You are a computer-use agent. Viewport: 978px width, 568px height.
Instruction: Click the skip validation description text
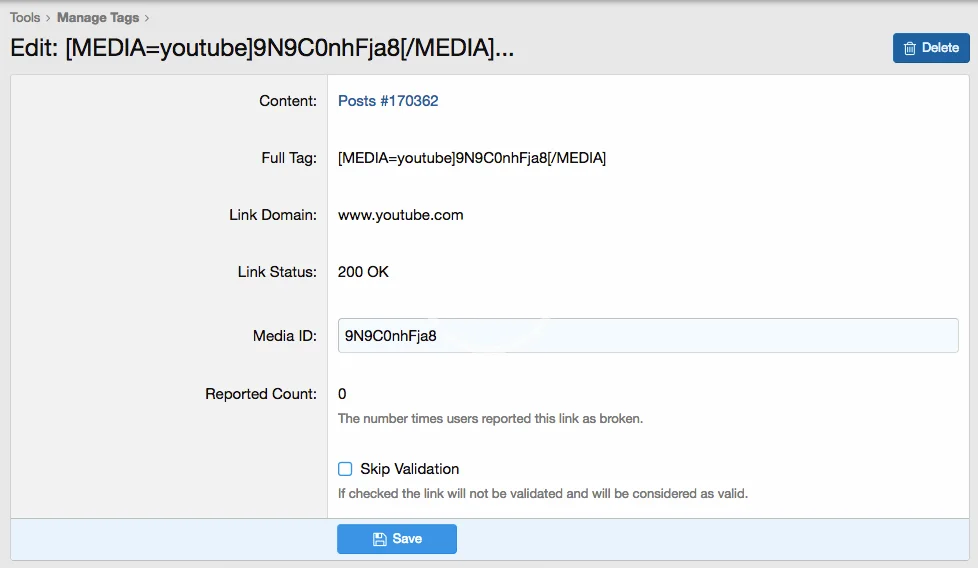[x=542, y=493]
